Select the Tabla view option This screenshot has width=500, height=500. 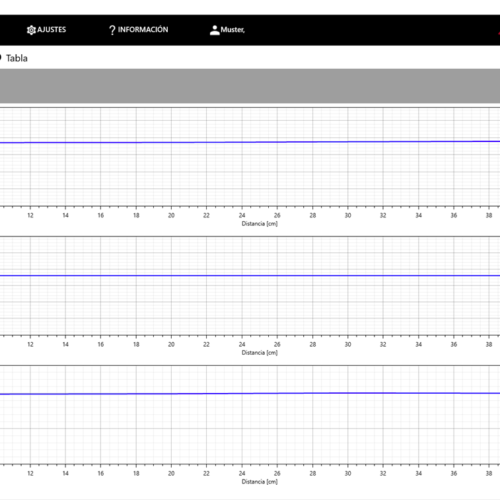point(17,58)
